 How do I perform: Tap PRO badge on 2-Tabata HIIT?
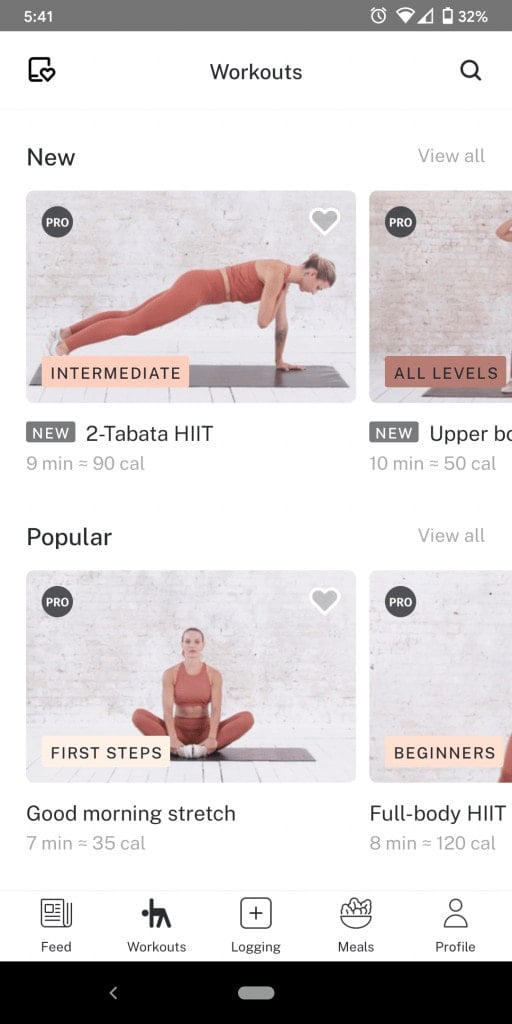(x=57, y=222)
